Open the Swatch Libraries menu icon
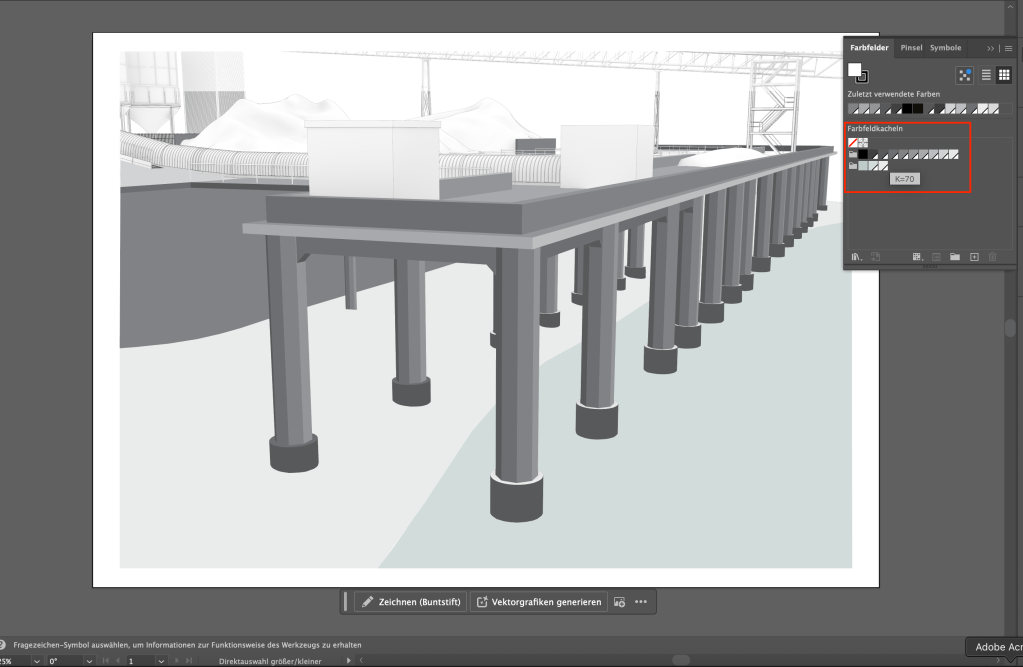This screenshot has height=667, width=1023. [x=856, y=257]
